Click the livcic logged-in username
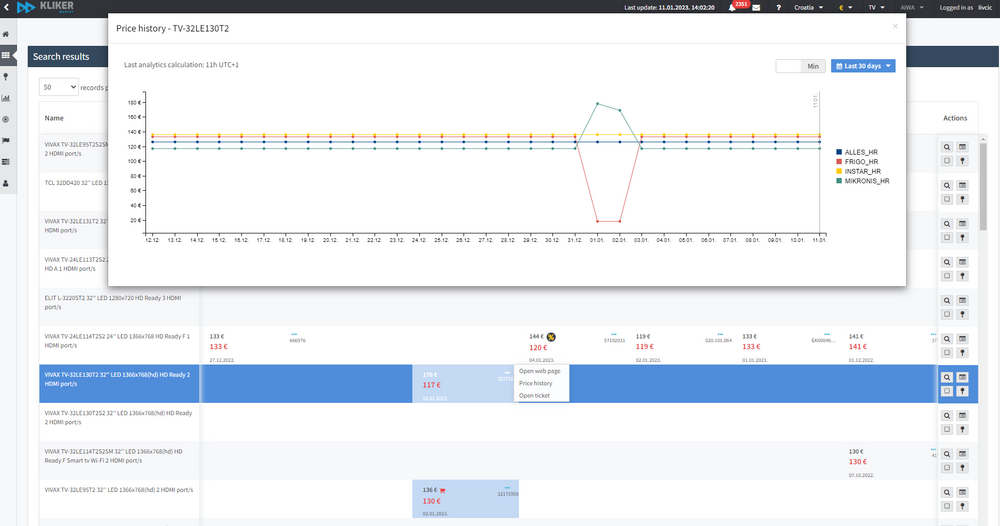 [x=985, y=8]
